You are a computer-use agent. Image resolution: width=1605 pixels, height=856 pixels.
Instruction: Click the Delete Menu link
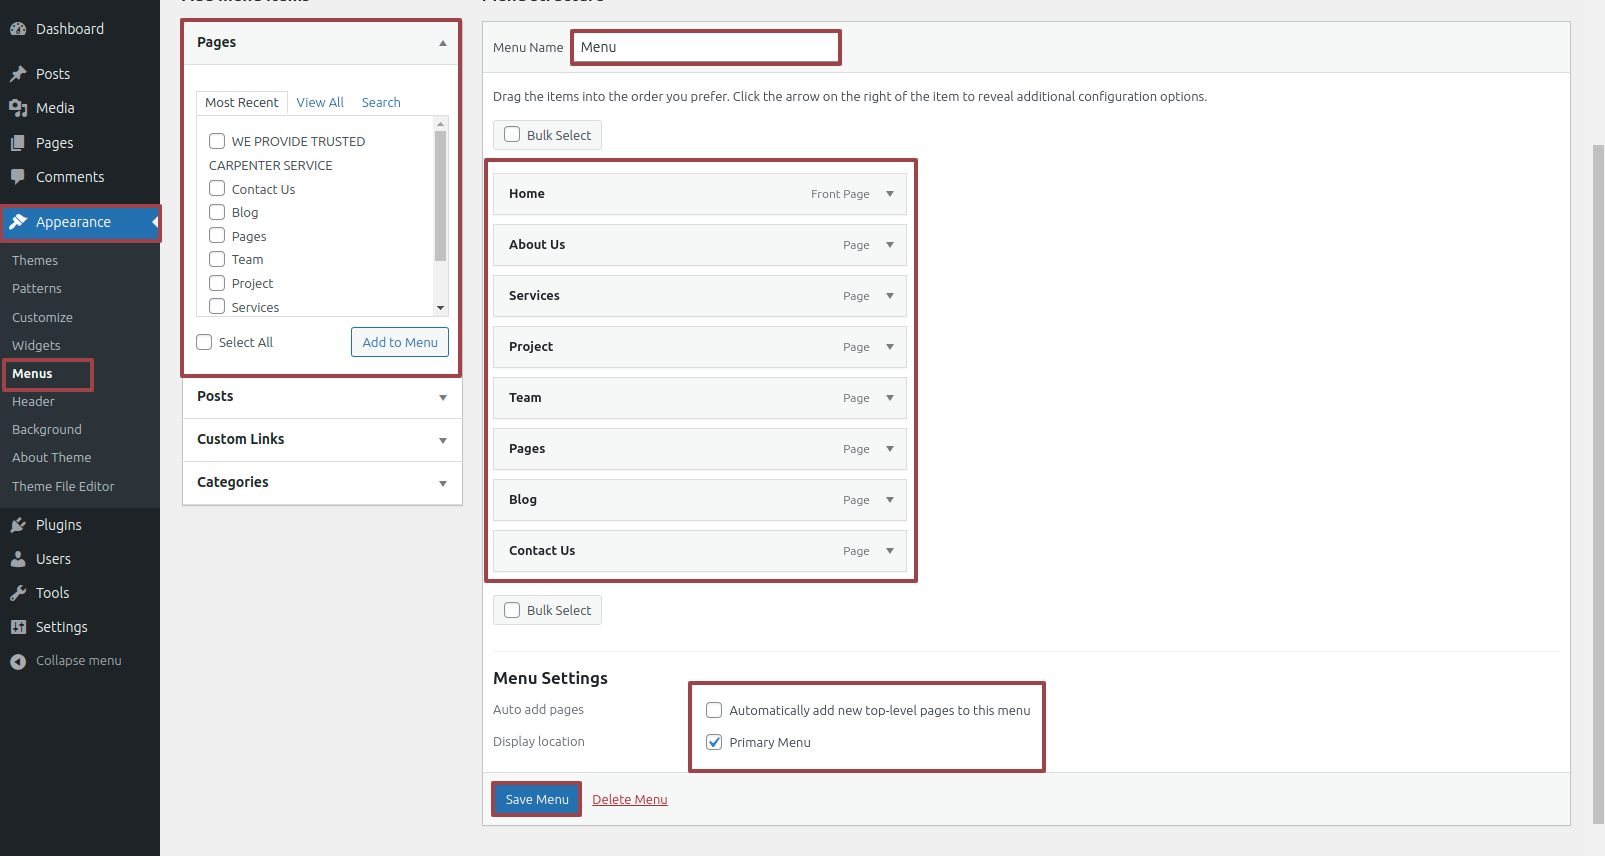click(630, 800)
